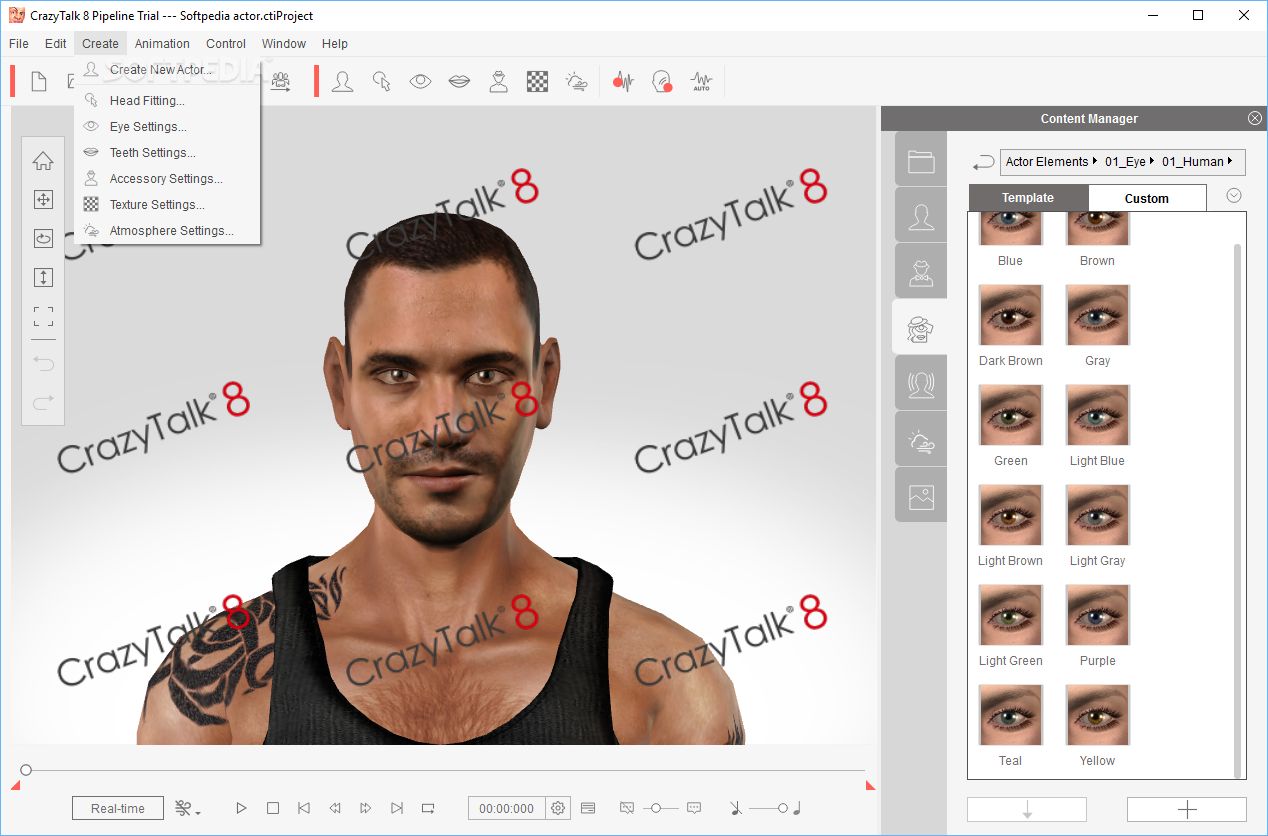The width and height of the screenshot is (1268, 836).
Task: Open the Project folder tab in Content Manager
Action: pos(921,160)
